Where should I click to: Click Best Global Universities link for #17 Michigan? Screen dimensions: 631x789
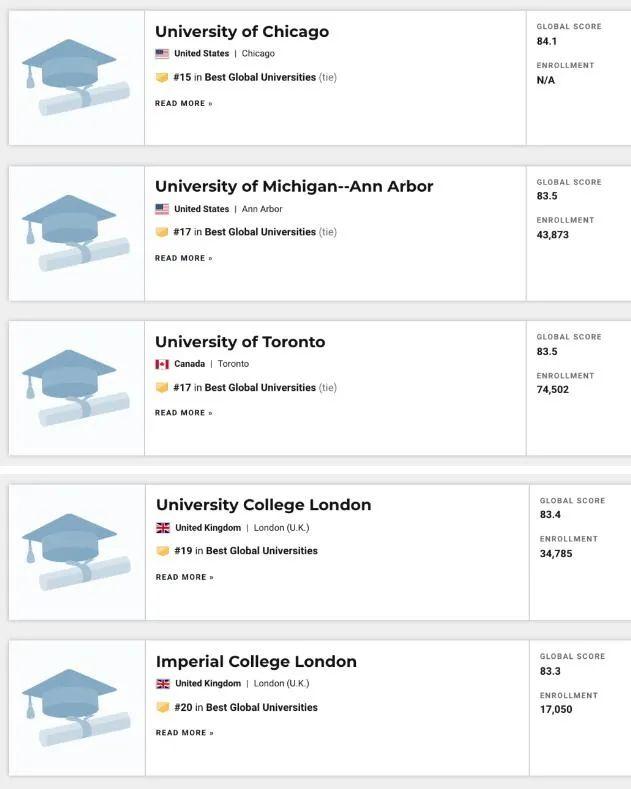pos(260,232)
